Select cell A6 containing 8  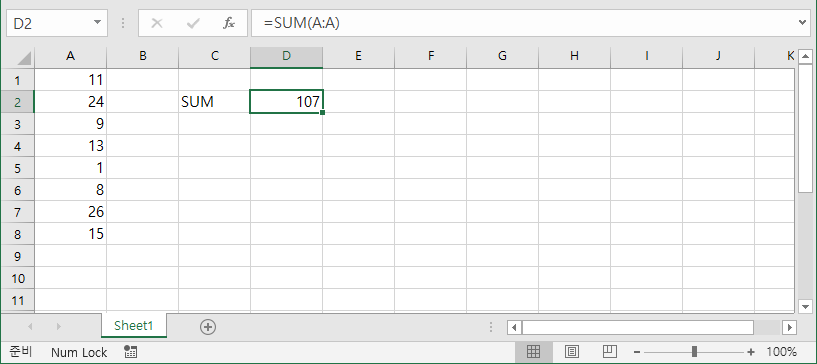point(70,190)
